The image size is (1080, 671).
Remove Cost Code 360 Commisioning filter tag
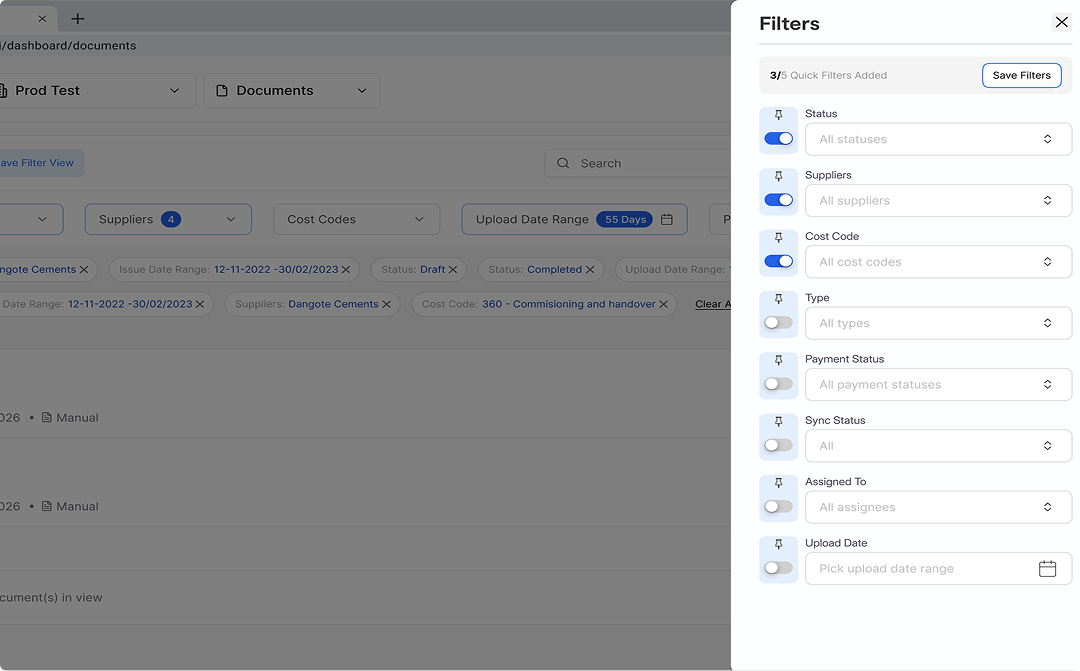tap(663, 304)
